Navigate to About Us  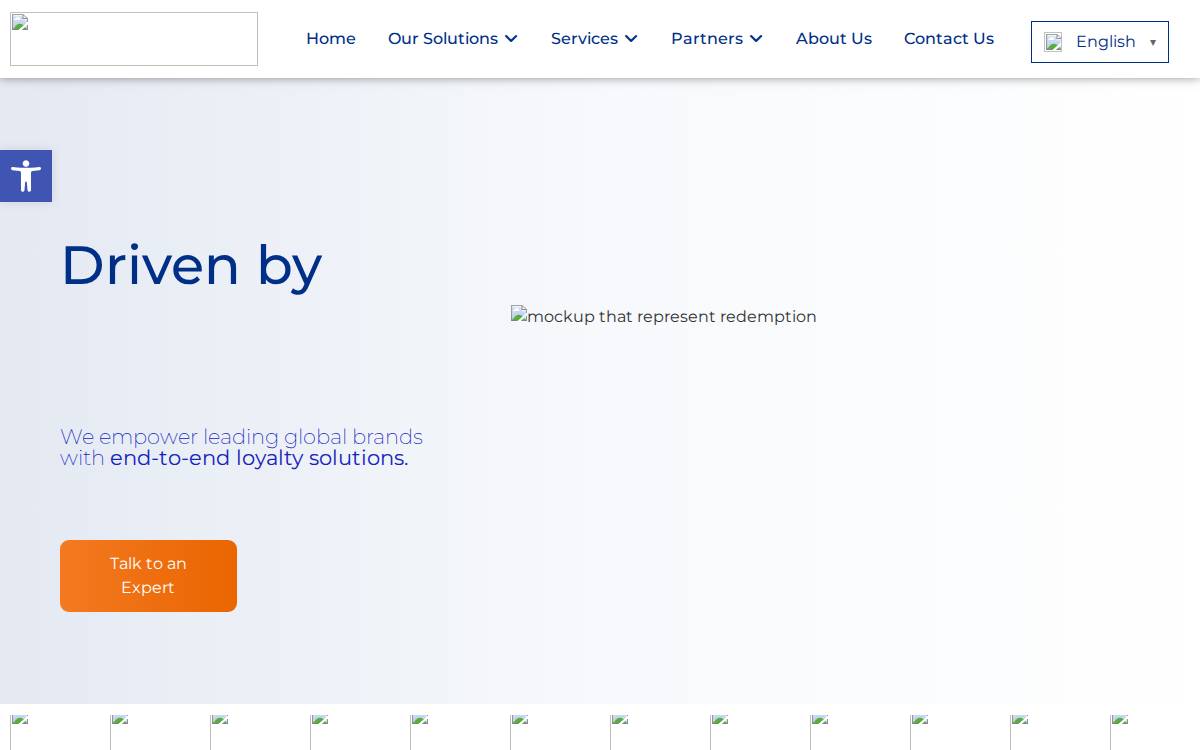(x=834, y=38)
